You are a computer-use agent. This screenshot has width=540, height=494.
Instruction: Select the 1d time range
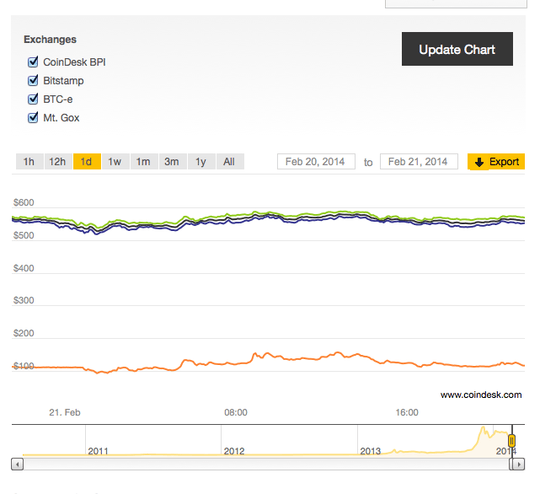[x=87, y=162]
